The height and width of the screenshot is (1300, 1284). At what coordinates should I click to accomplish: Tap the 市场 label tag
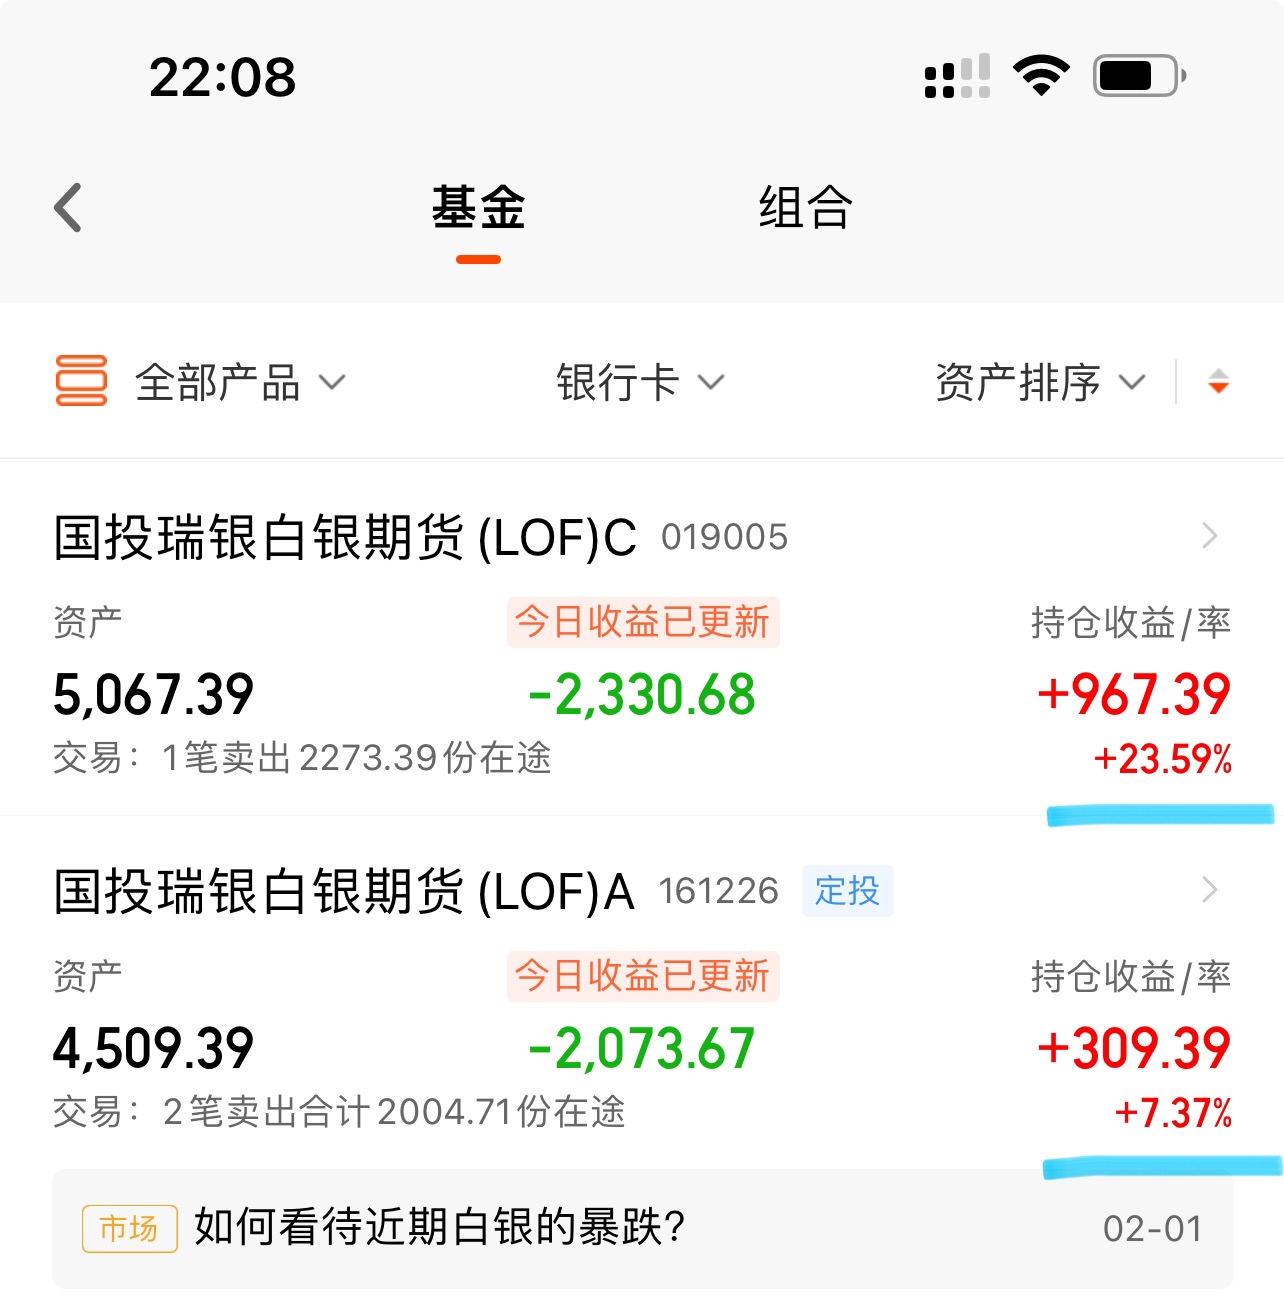click(129, 1228)
